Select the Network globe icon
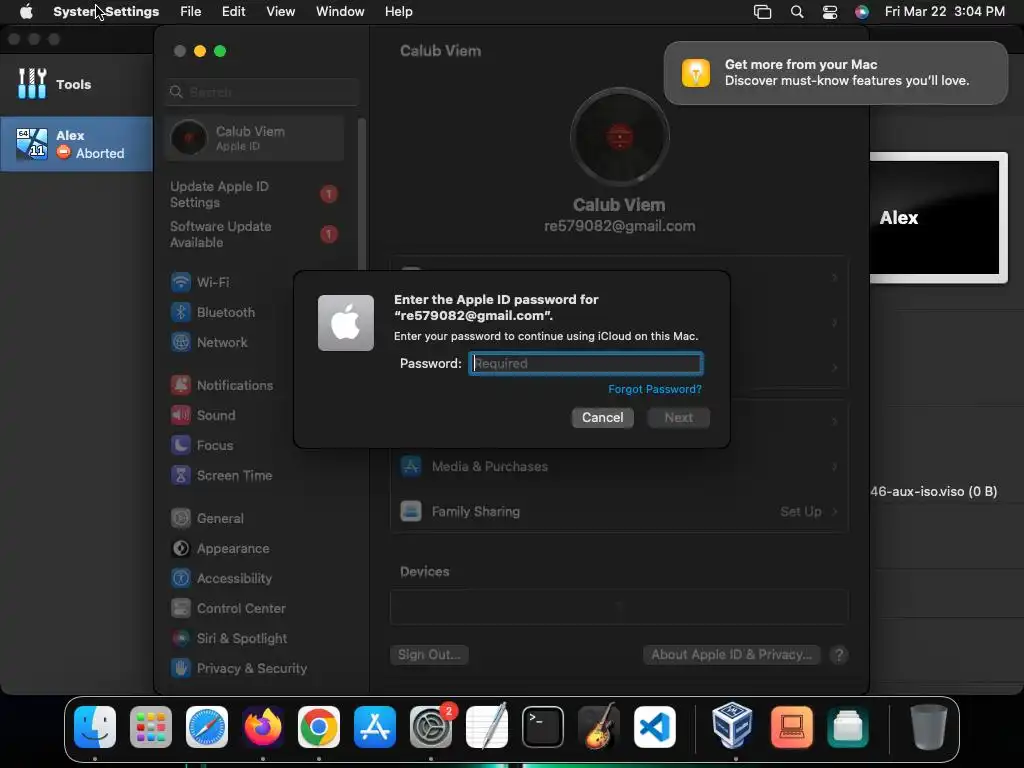 [x=181, y=342]
